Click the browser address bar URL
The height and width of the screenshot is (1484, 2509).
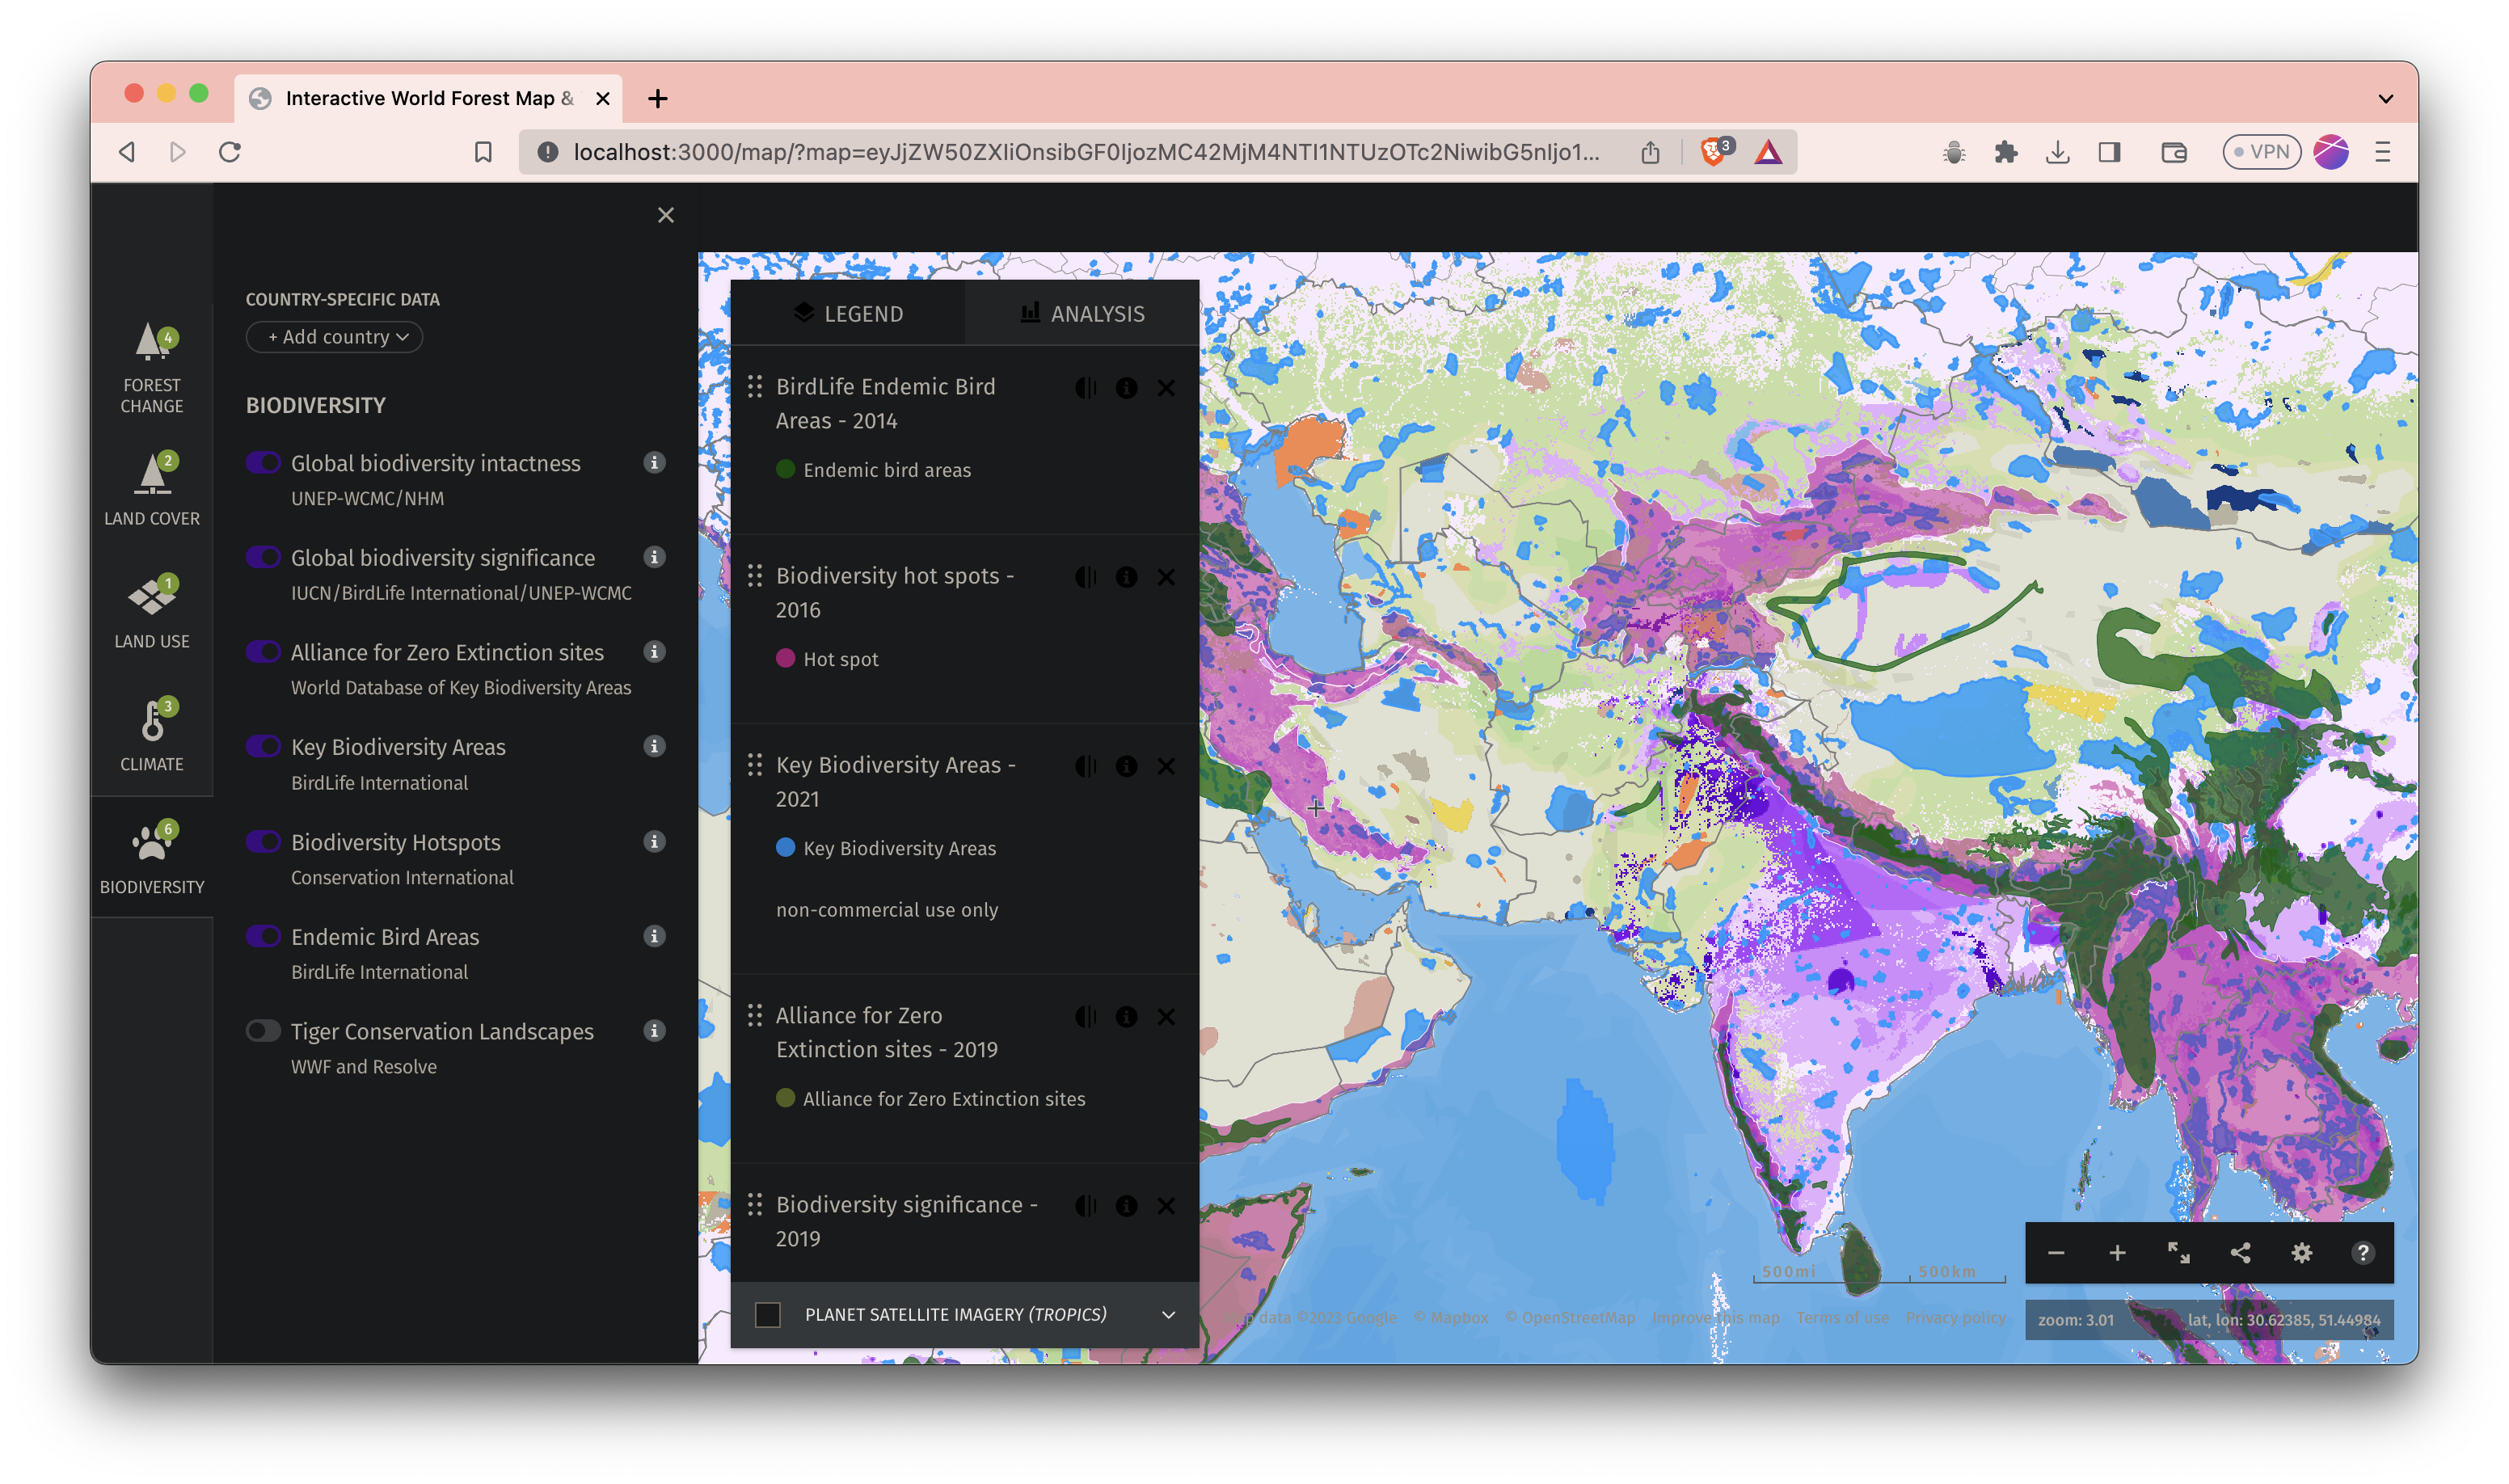[1085, 152]
